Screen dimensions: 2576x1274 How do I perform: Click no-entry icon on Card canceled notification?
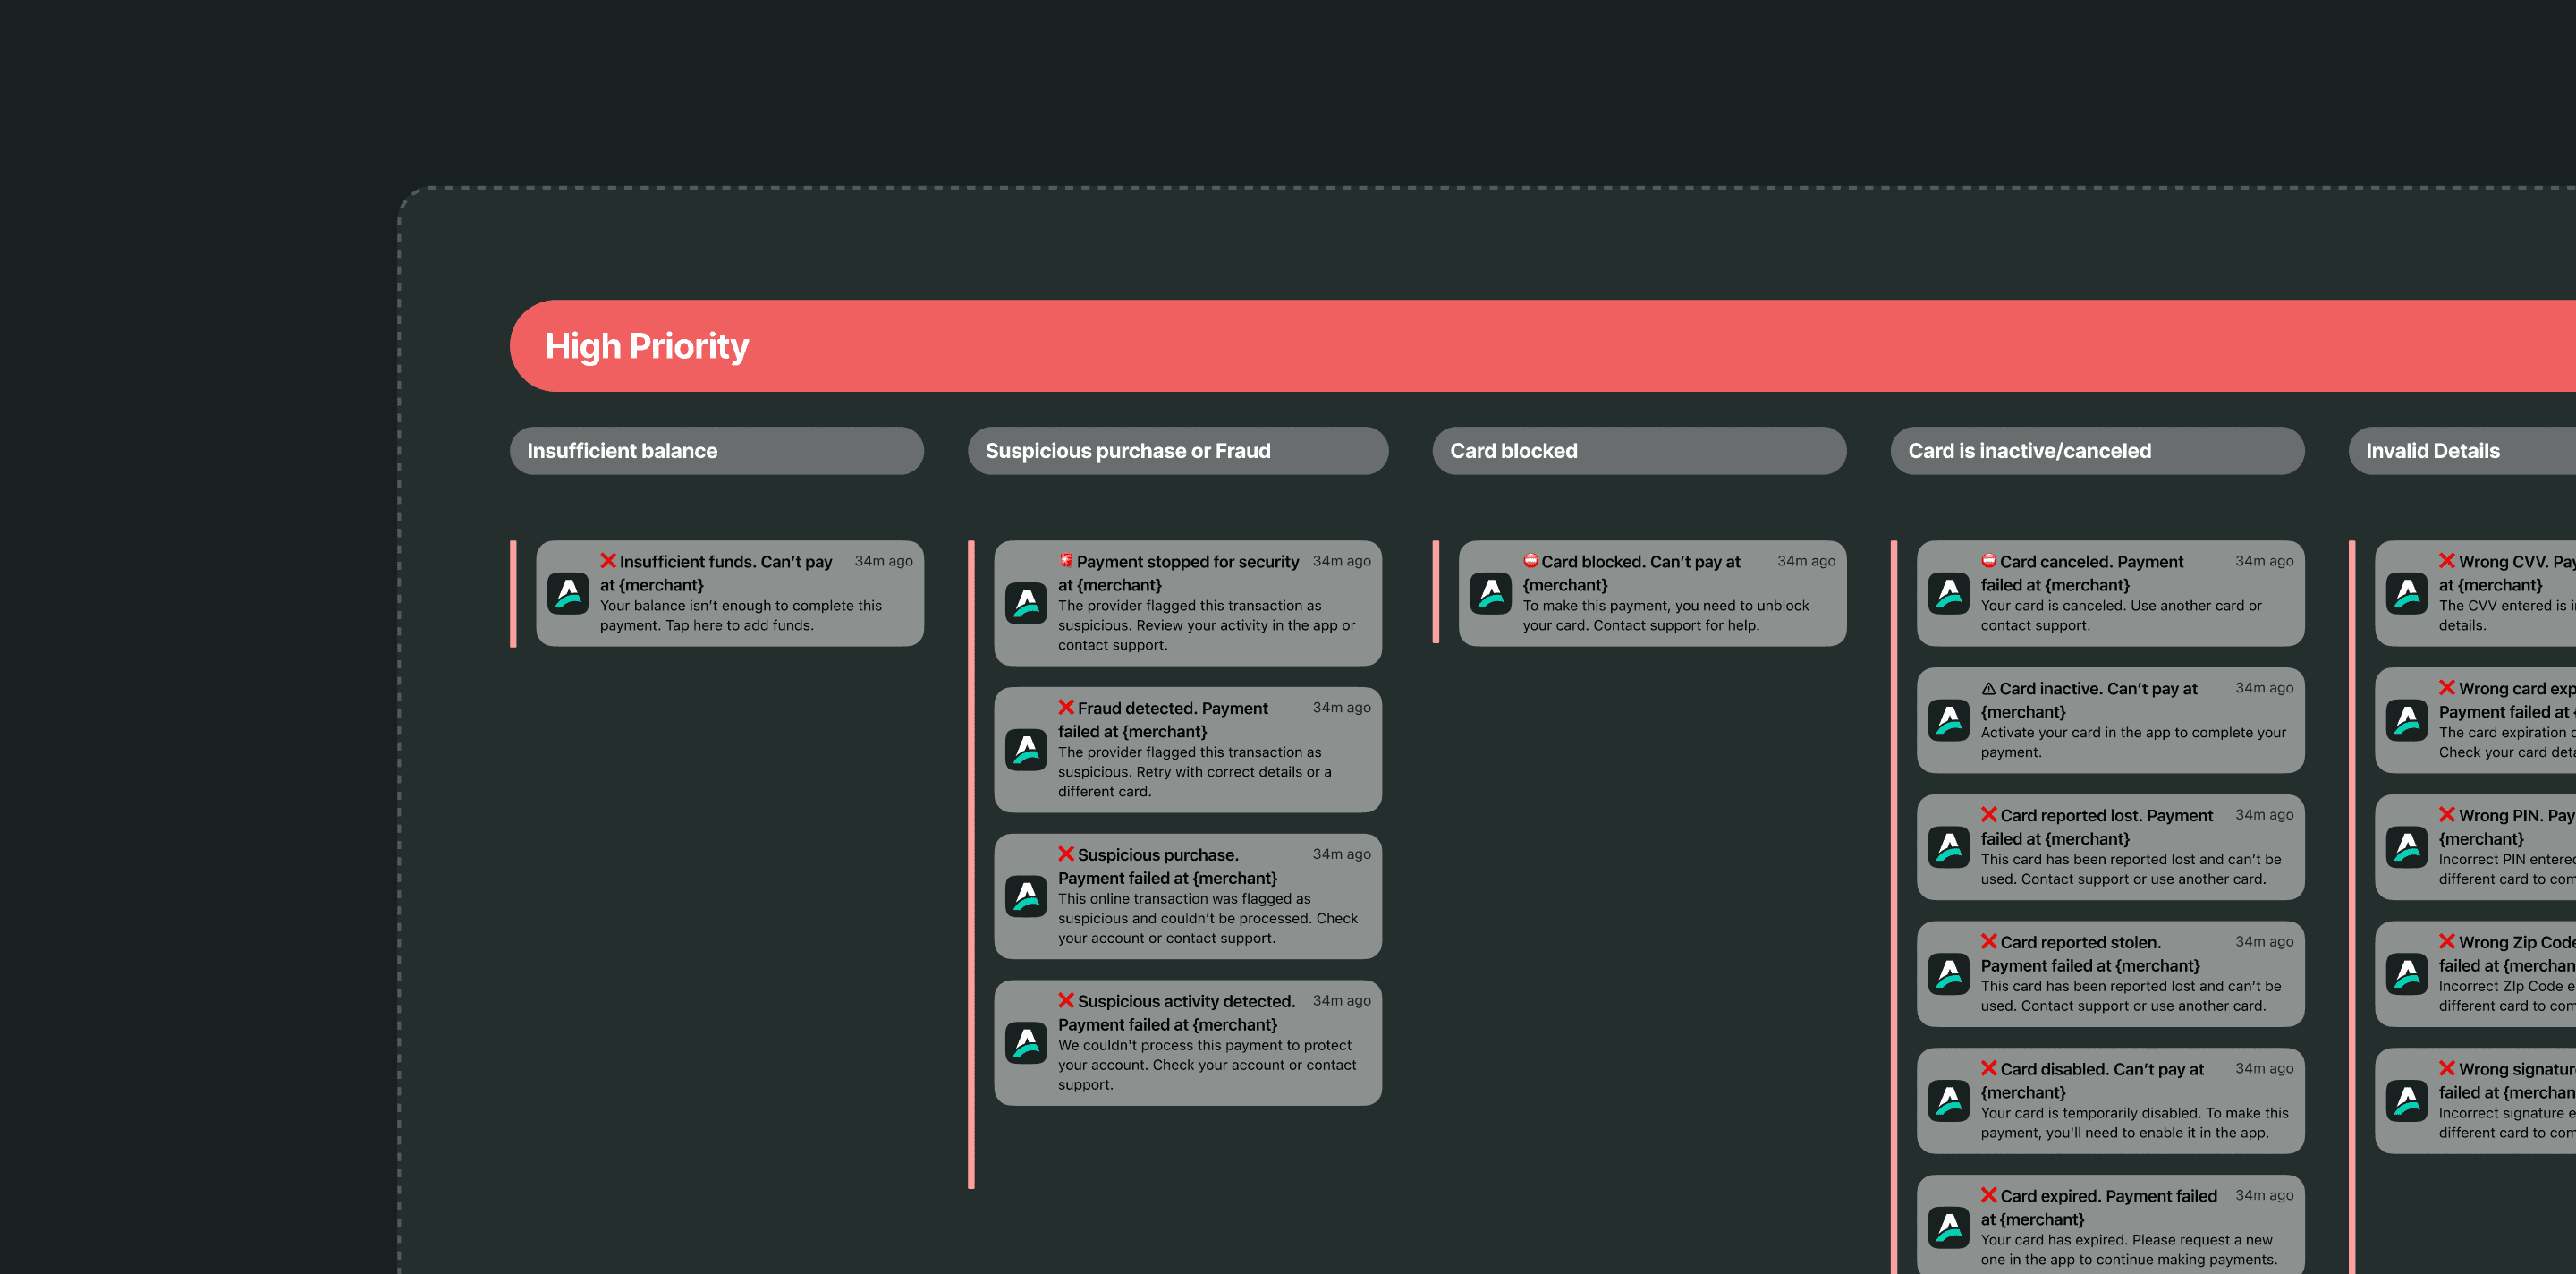(1988, 561)
